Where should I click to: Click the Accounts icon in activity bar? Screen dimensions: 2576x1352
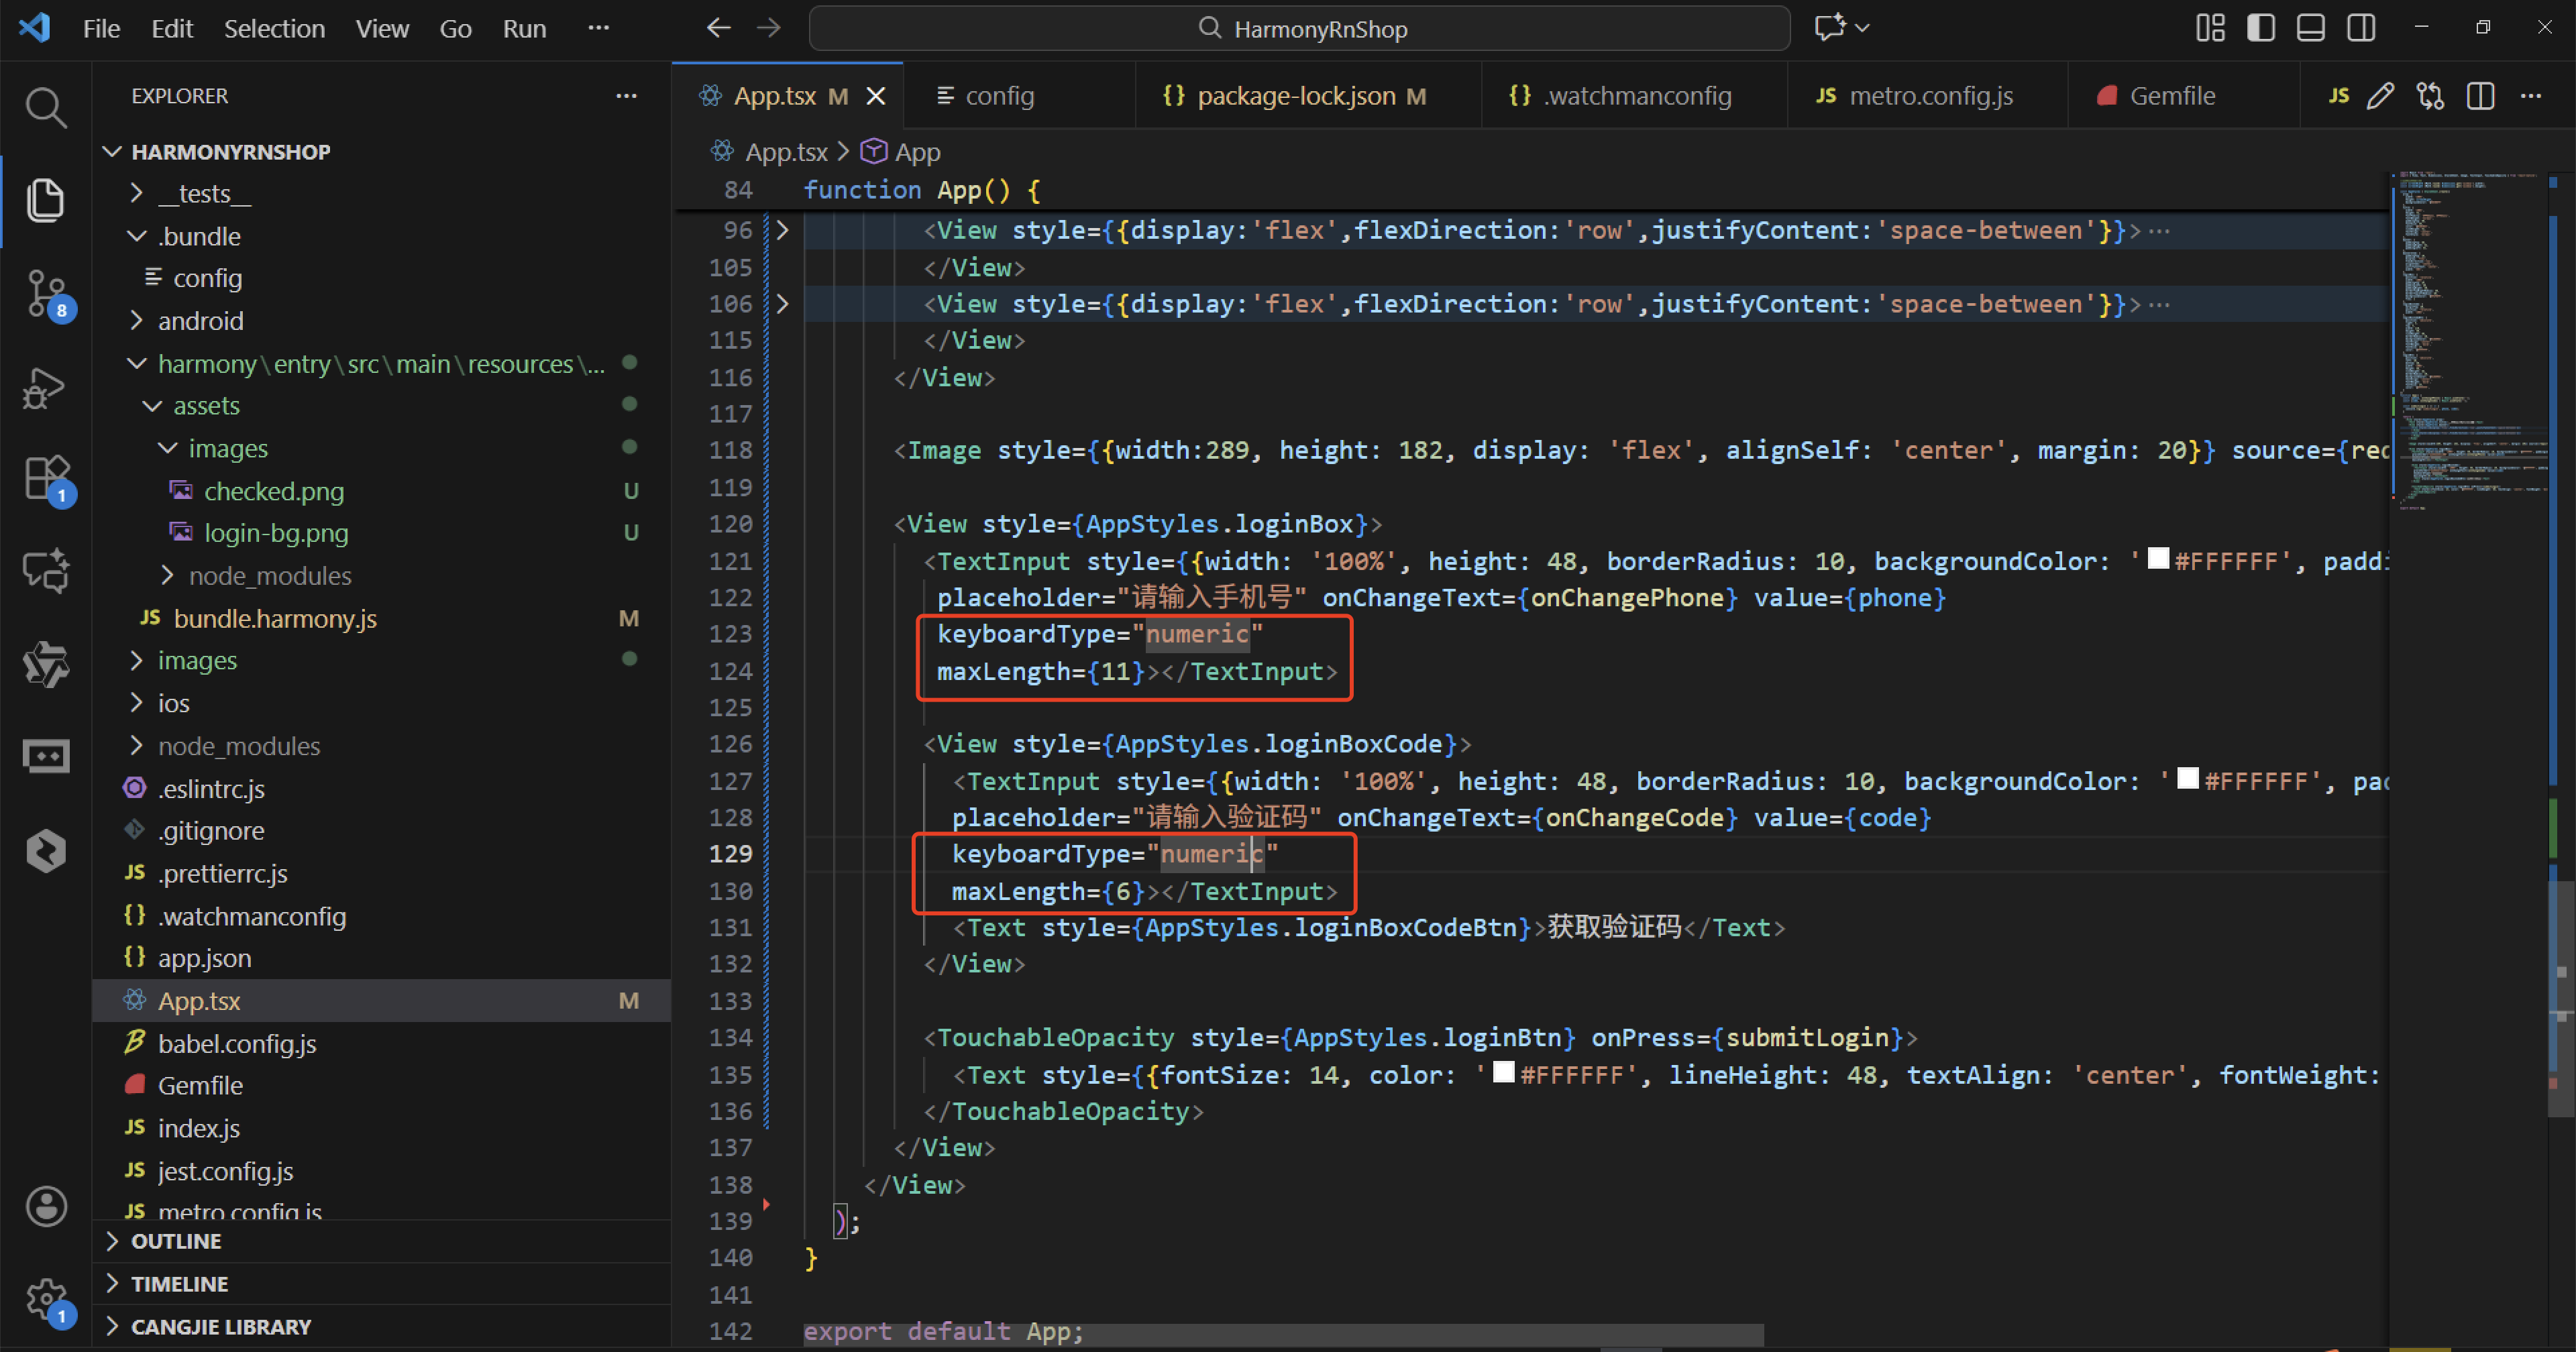(x=45, y=1206)
